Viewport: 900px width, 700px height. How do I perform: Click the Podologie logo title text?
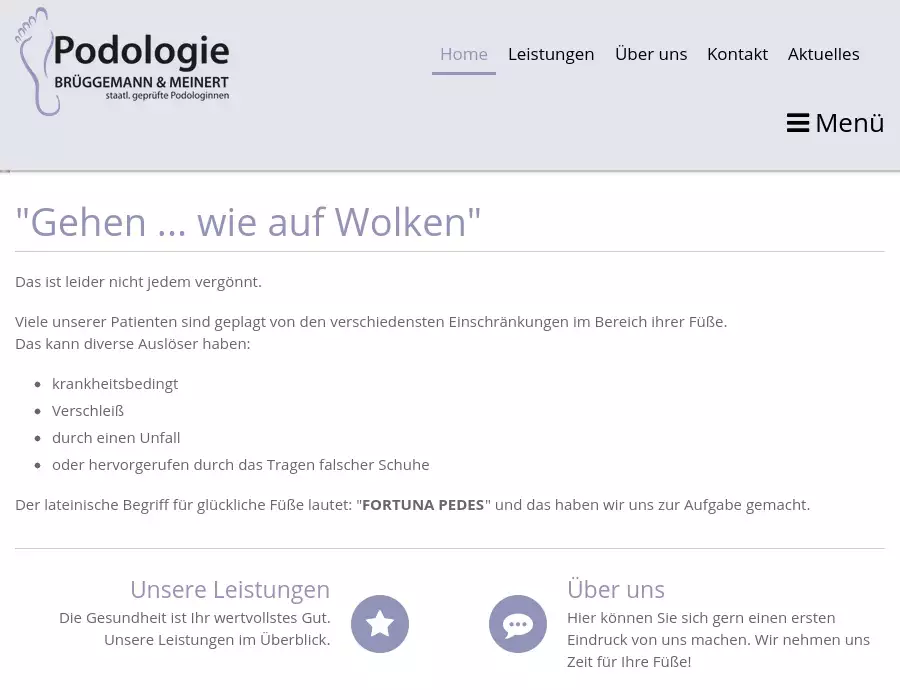pos(141,51)
